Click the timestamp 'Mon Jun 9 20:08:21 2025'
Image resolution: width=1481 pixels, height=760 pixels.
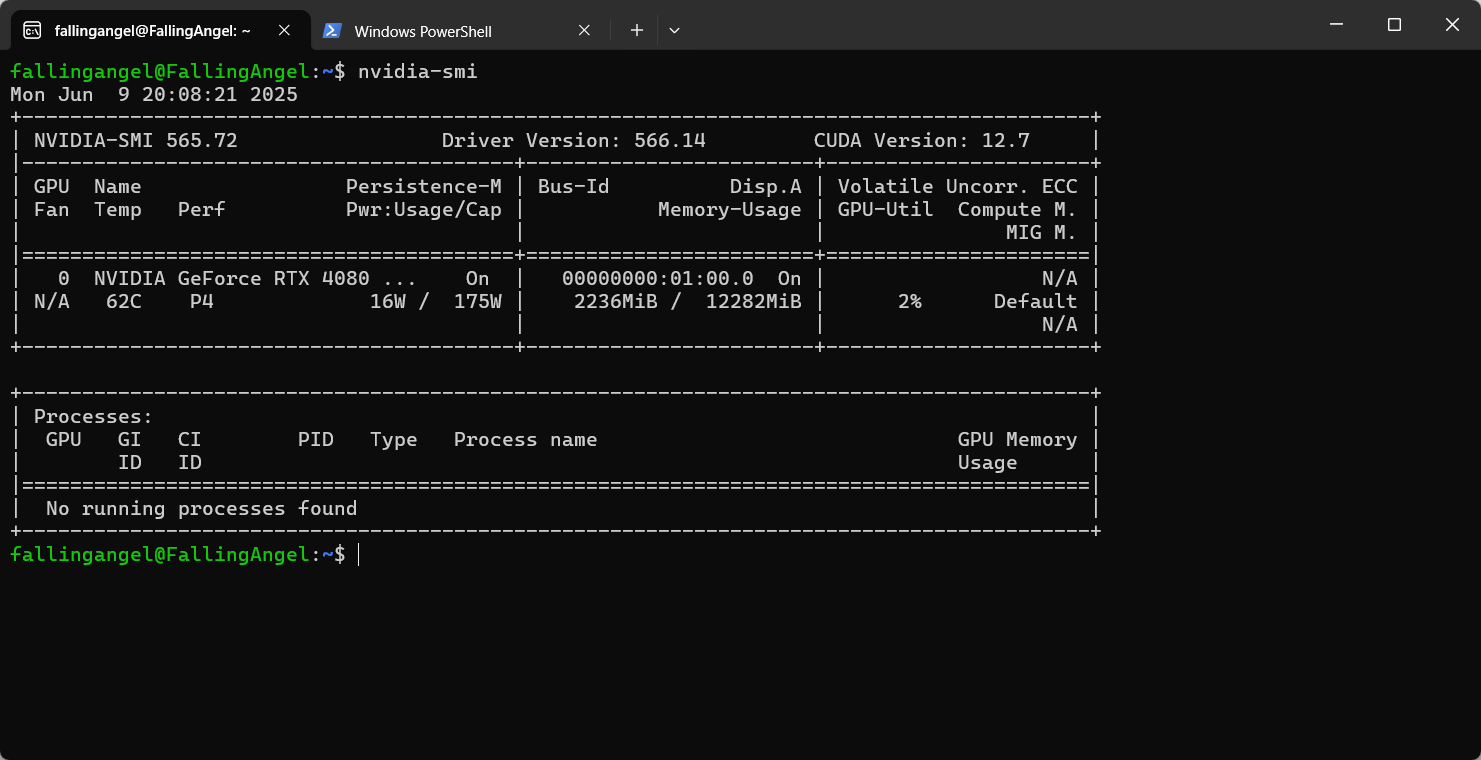pos(154,95)
